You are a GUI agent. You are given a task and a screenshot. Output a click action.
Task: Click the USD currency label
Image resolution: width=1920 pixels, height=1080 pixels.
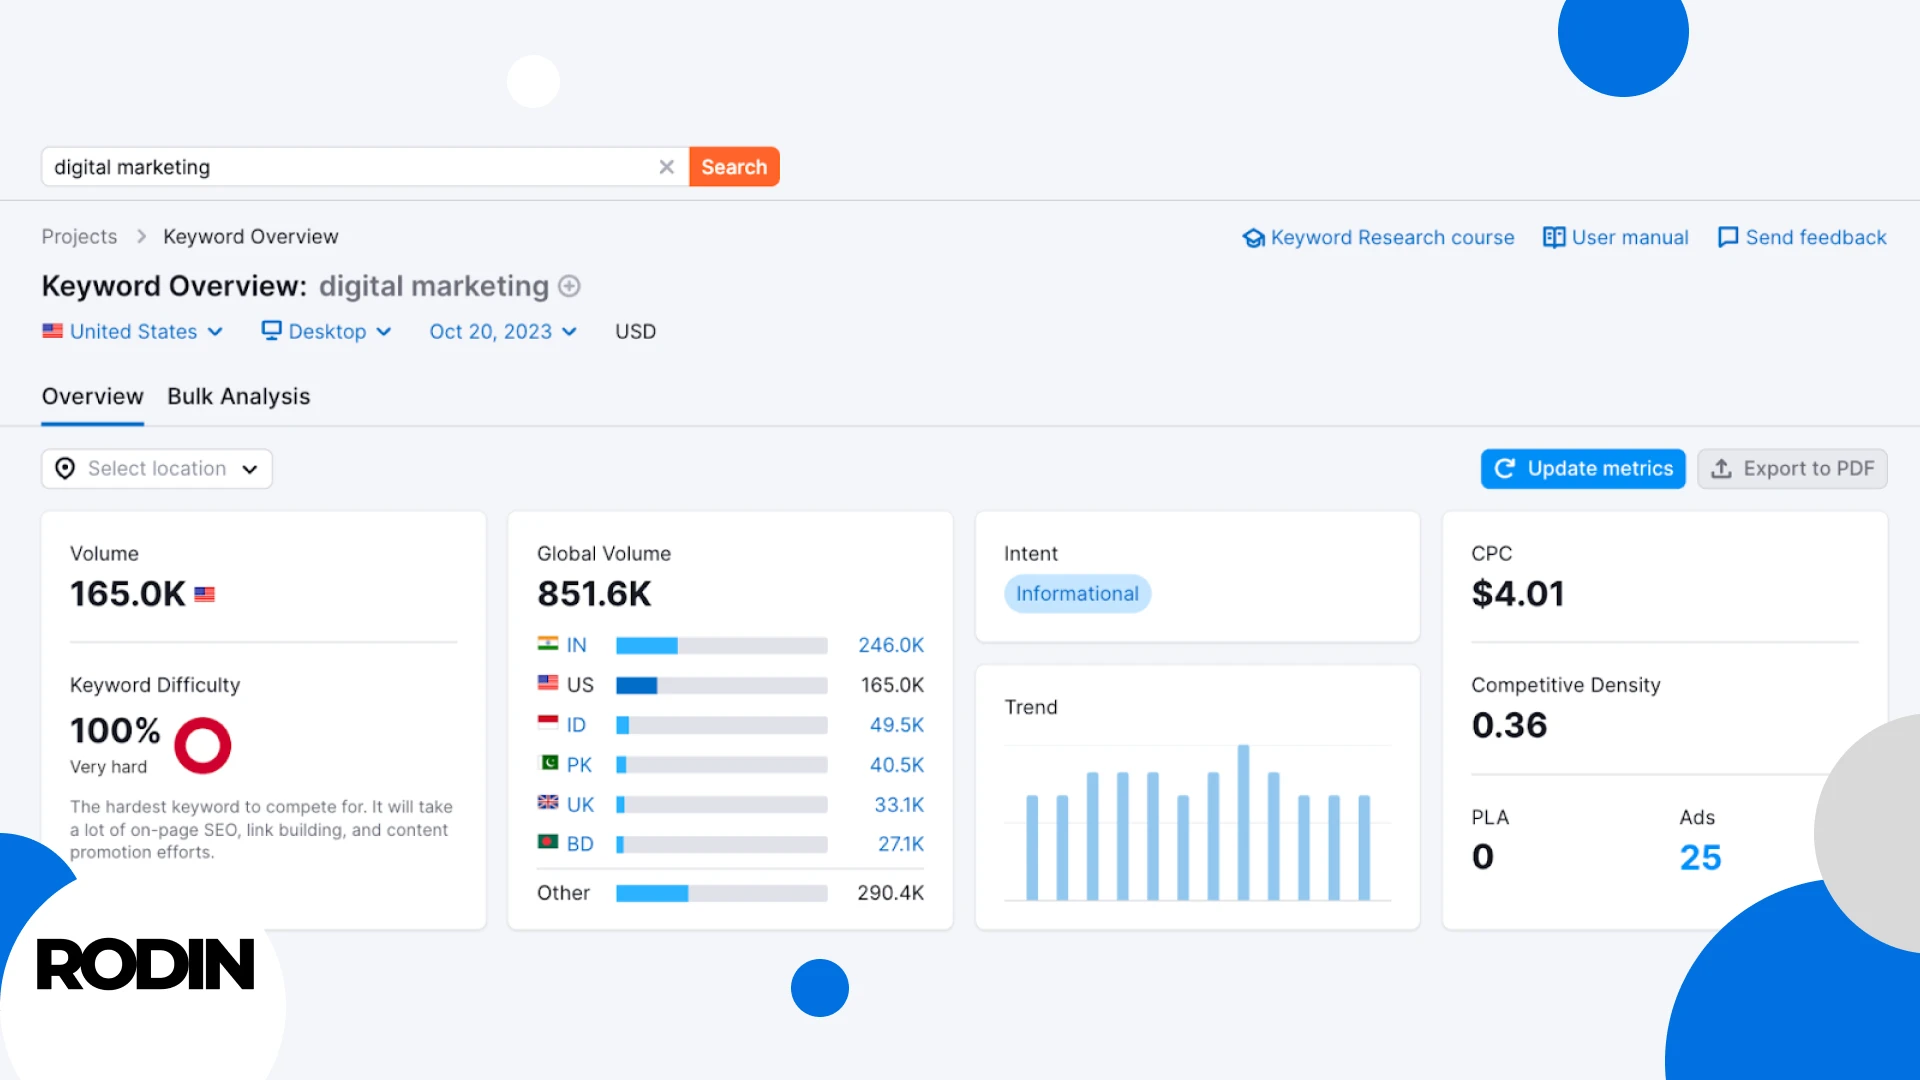coord(635,332)
